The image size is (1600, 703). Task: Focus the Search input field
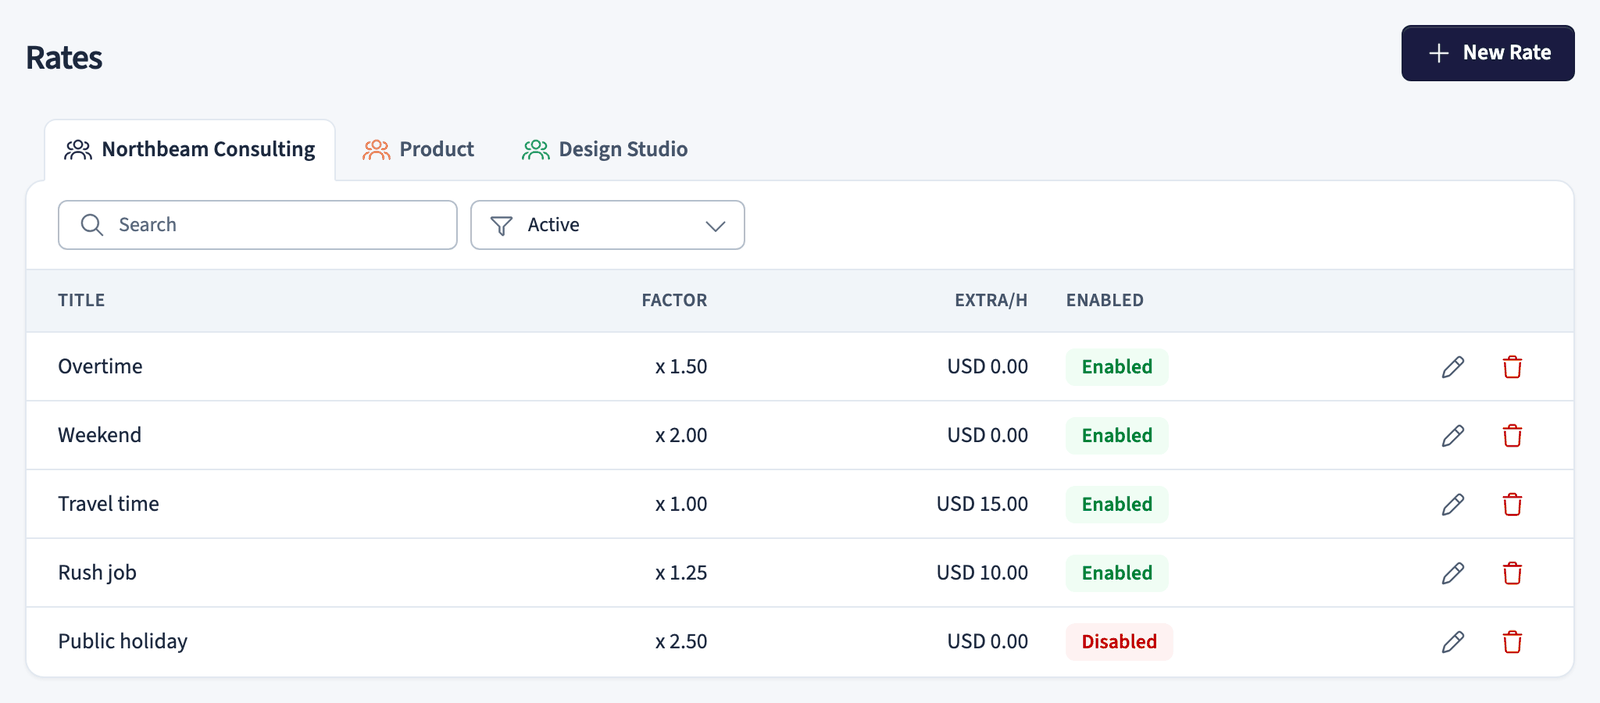258,225
